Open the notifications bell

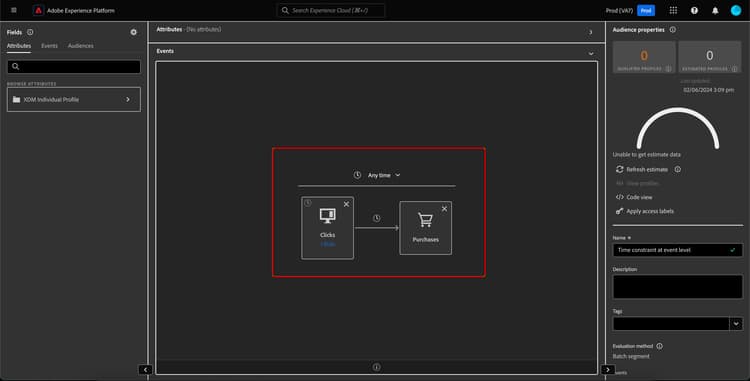715,10
